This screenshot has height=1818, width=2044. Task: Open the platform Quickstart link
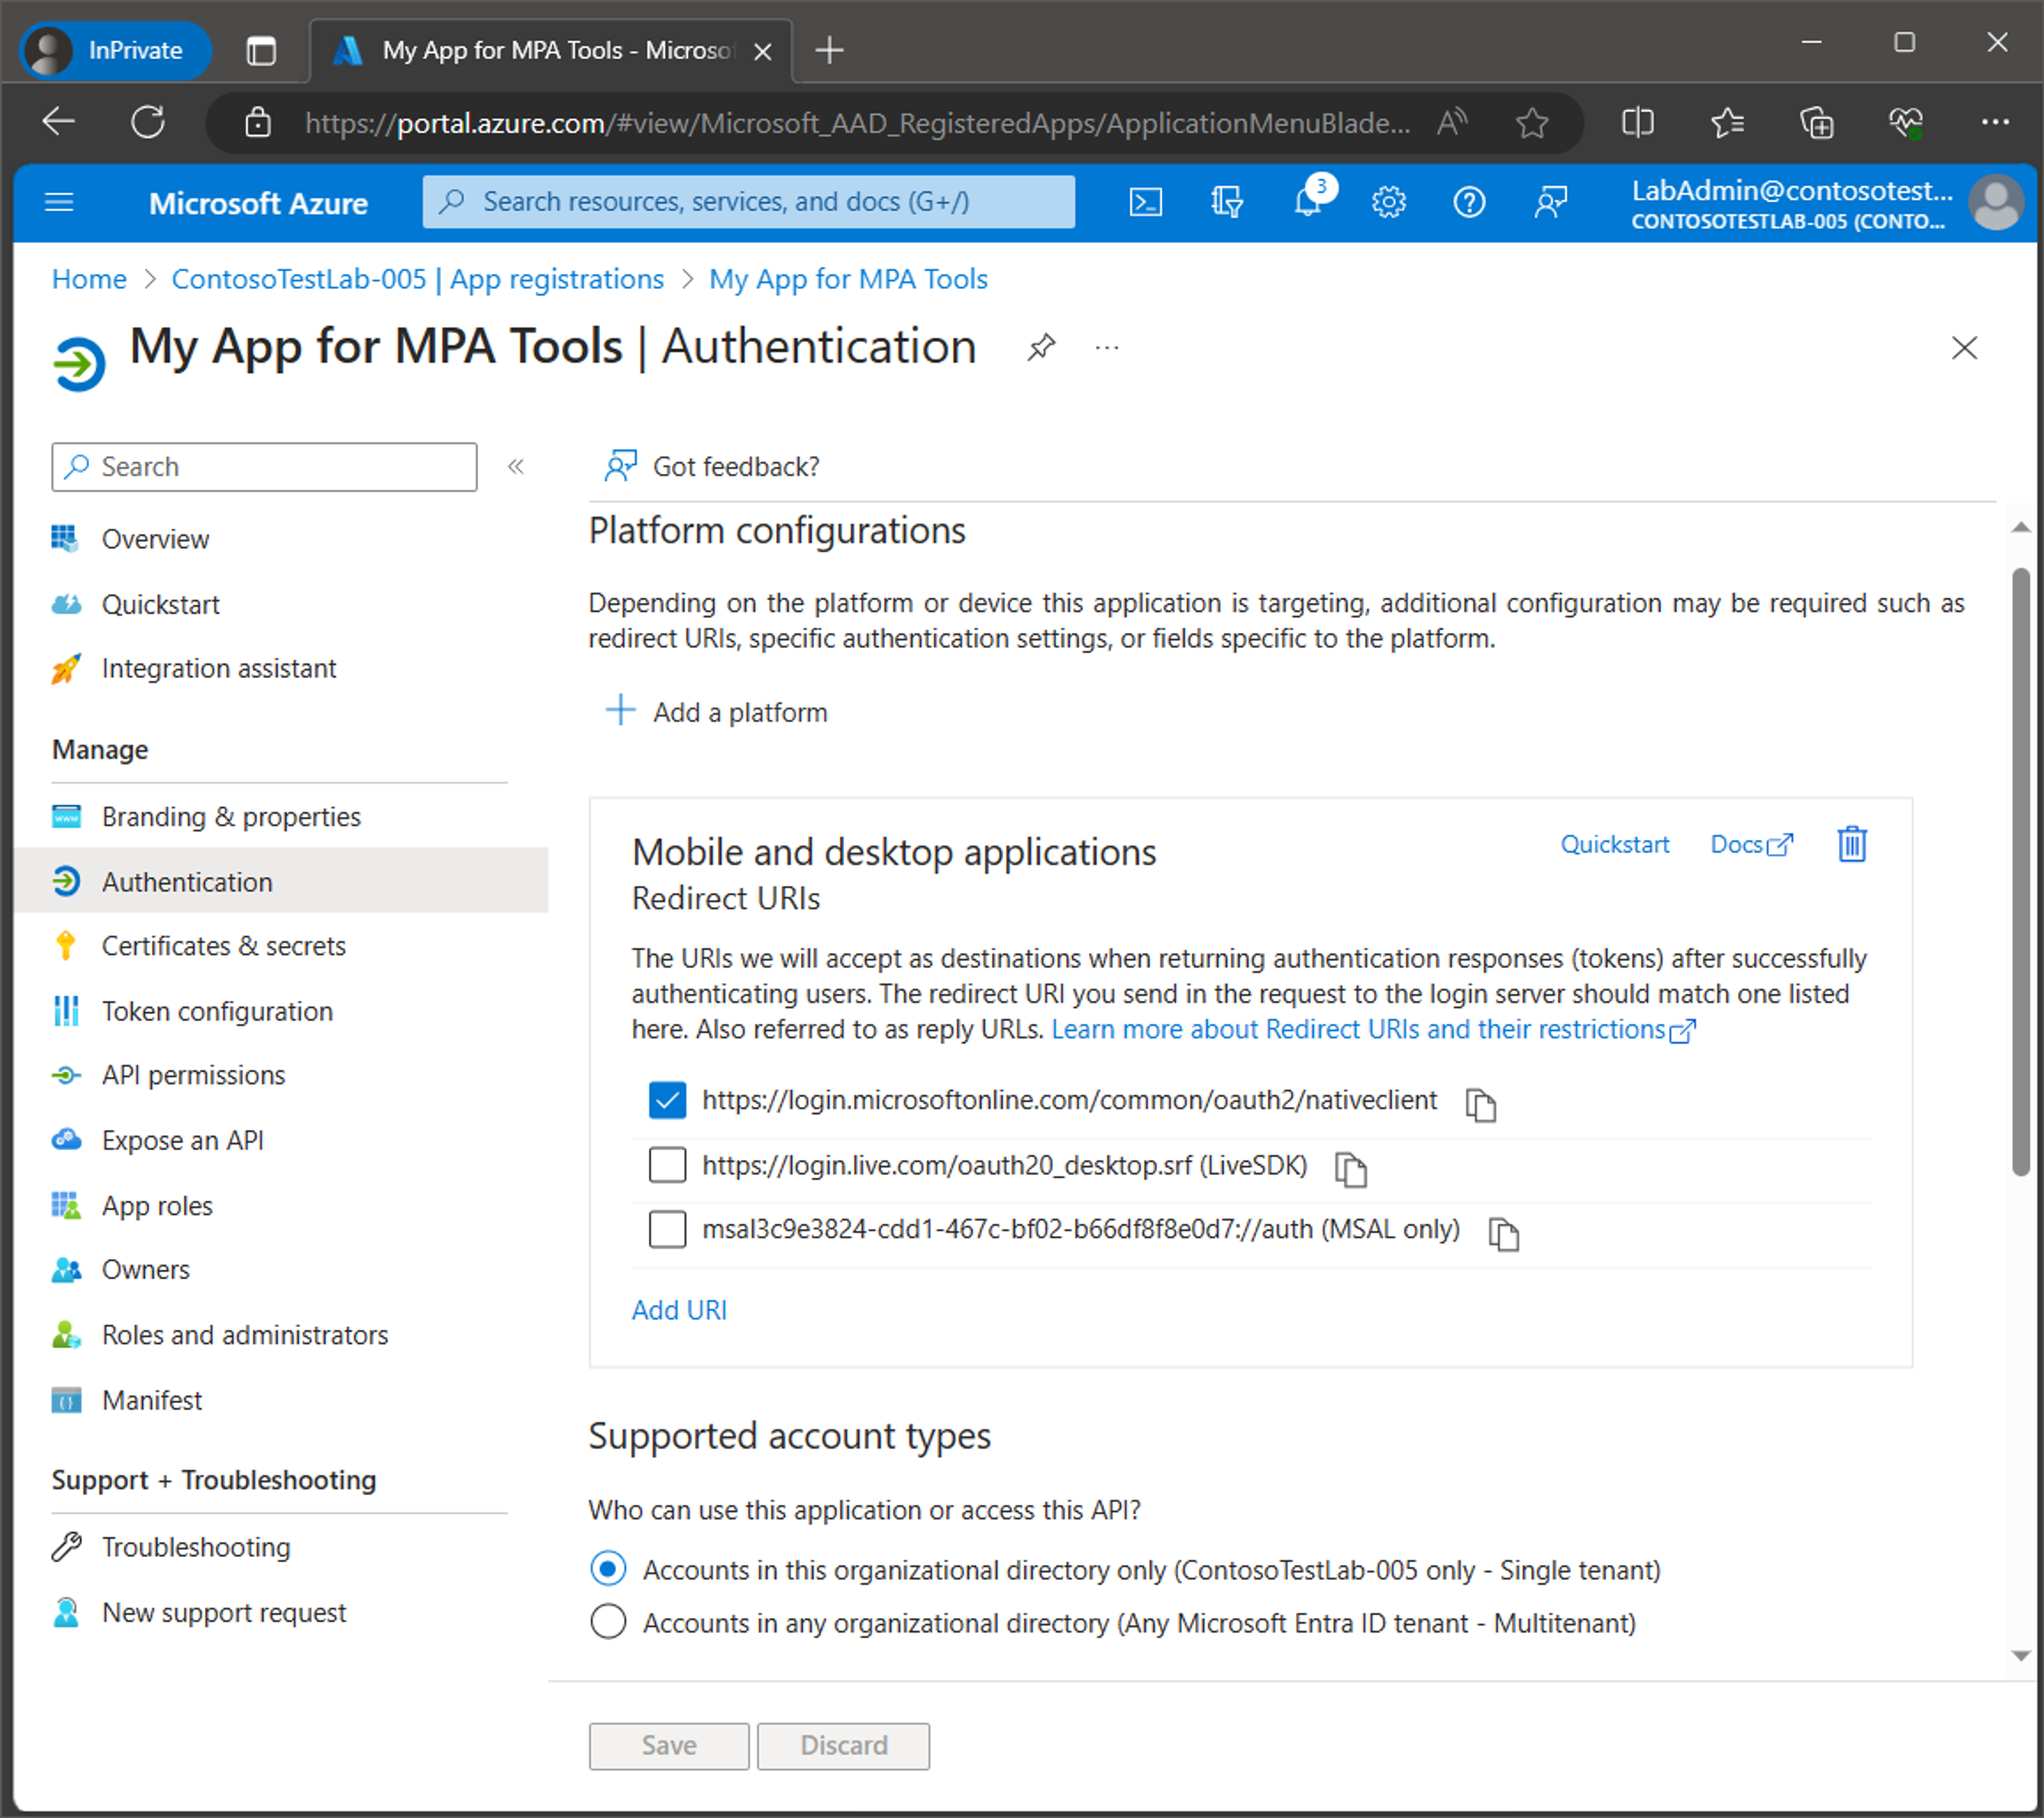click(1614, 845)
